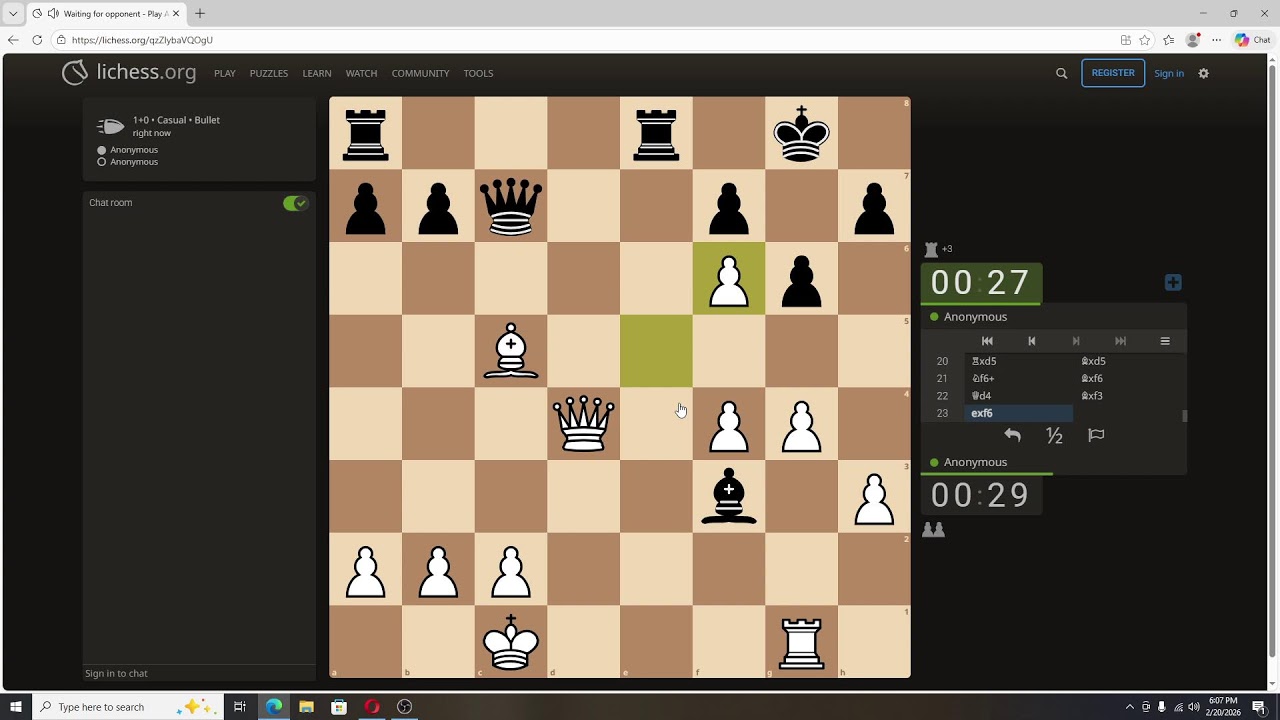Open the WATCH menu
The width and height of the screenshot is (1280, 720).
[x=361, y=73]
